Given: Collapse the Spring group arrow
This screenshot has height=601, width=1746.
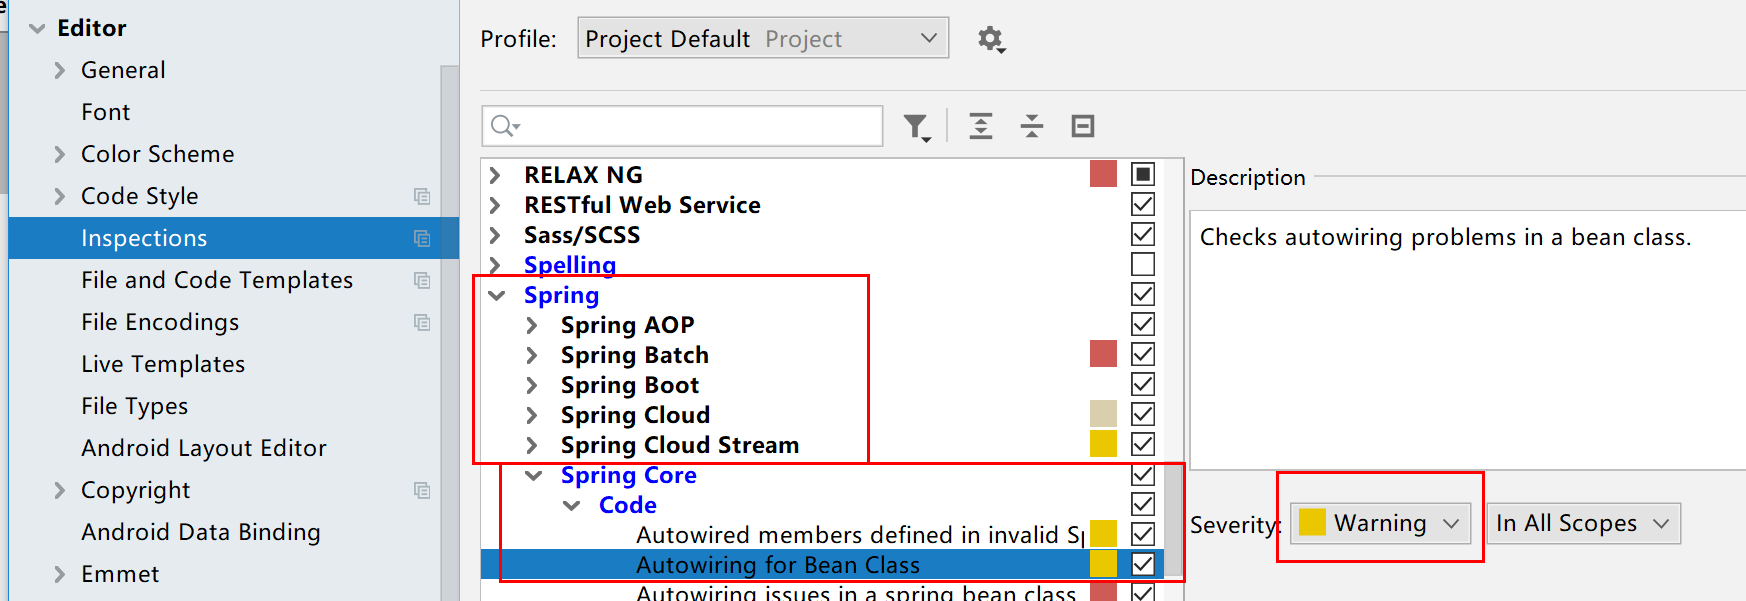Looking at the screenshot, I should click(496, 295).
